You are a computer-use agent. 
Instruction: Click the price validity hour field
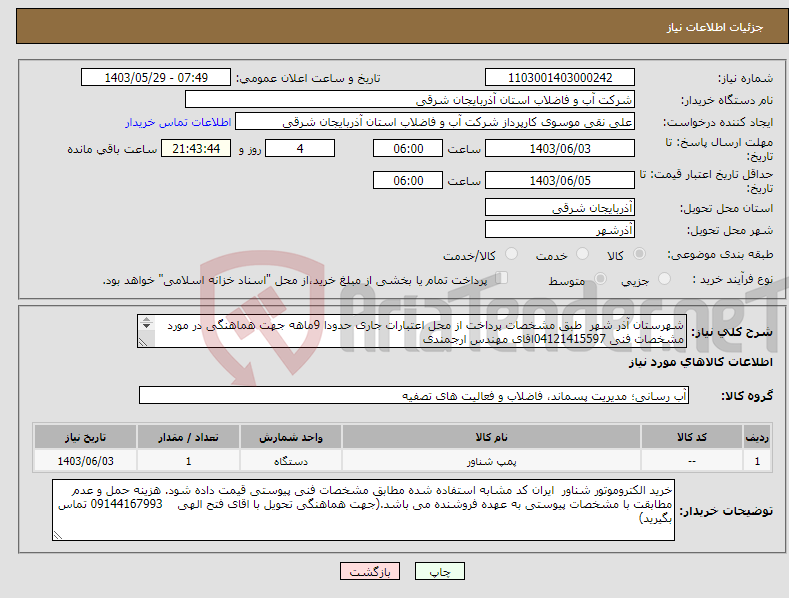(408, 180)
